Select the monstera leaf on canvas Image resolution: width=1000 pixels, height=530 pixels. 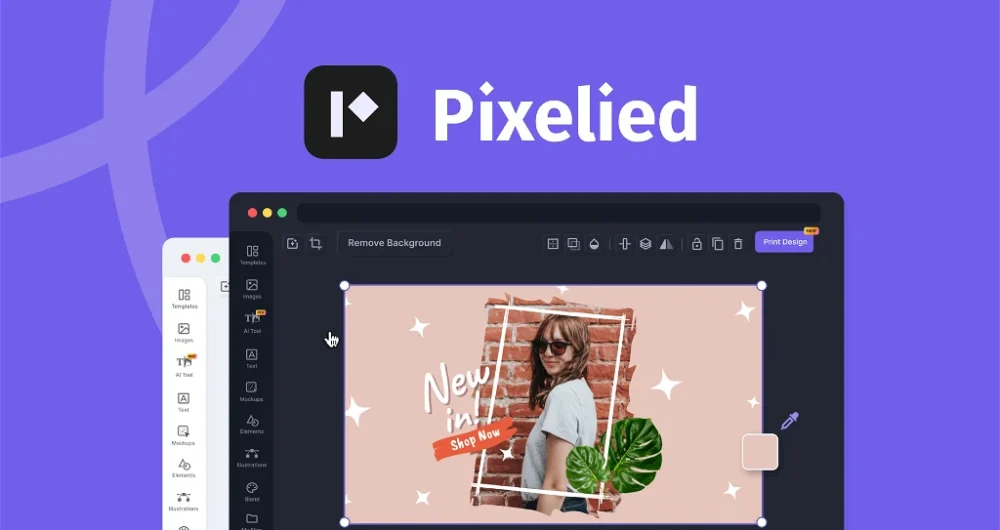(x=614, y=455)
